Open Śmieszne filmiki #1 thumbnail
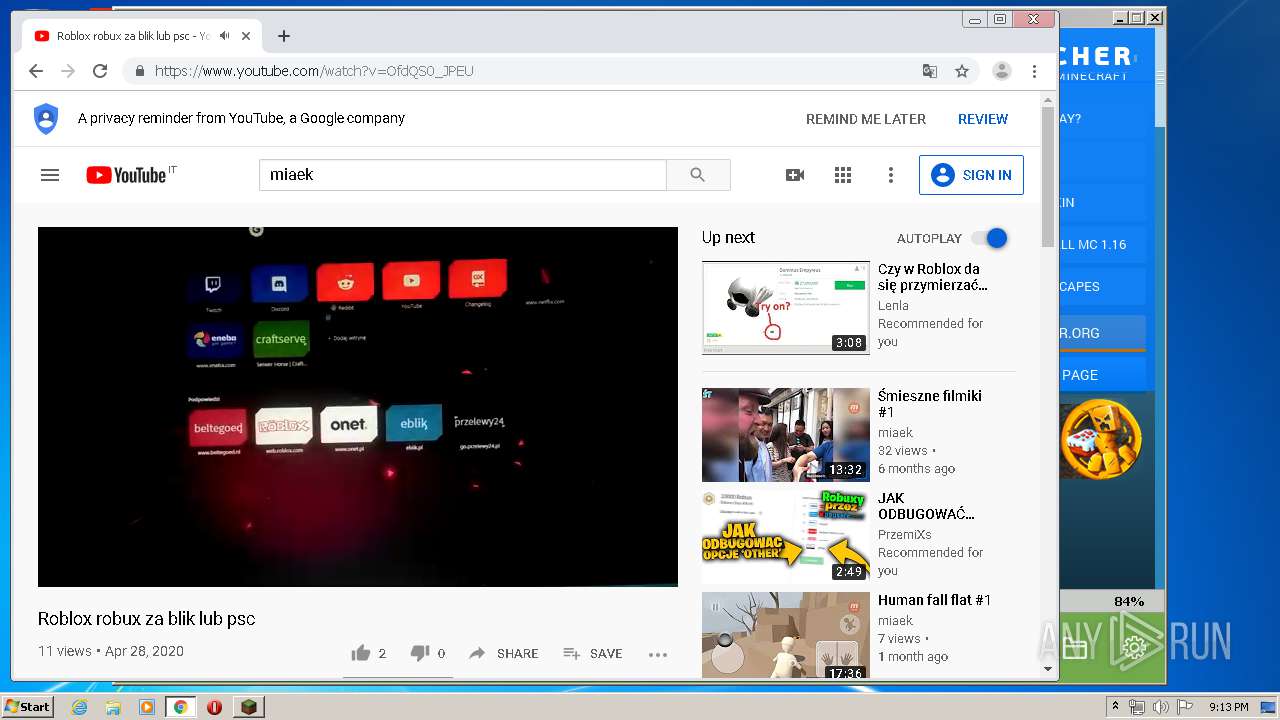 point(786,435)
